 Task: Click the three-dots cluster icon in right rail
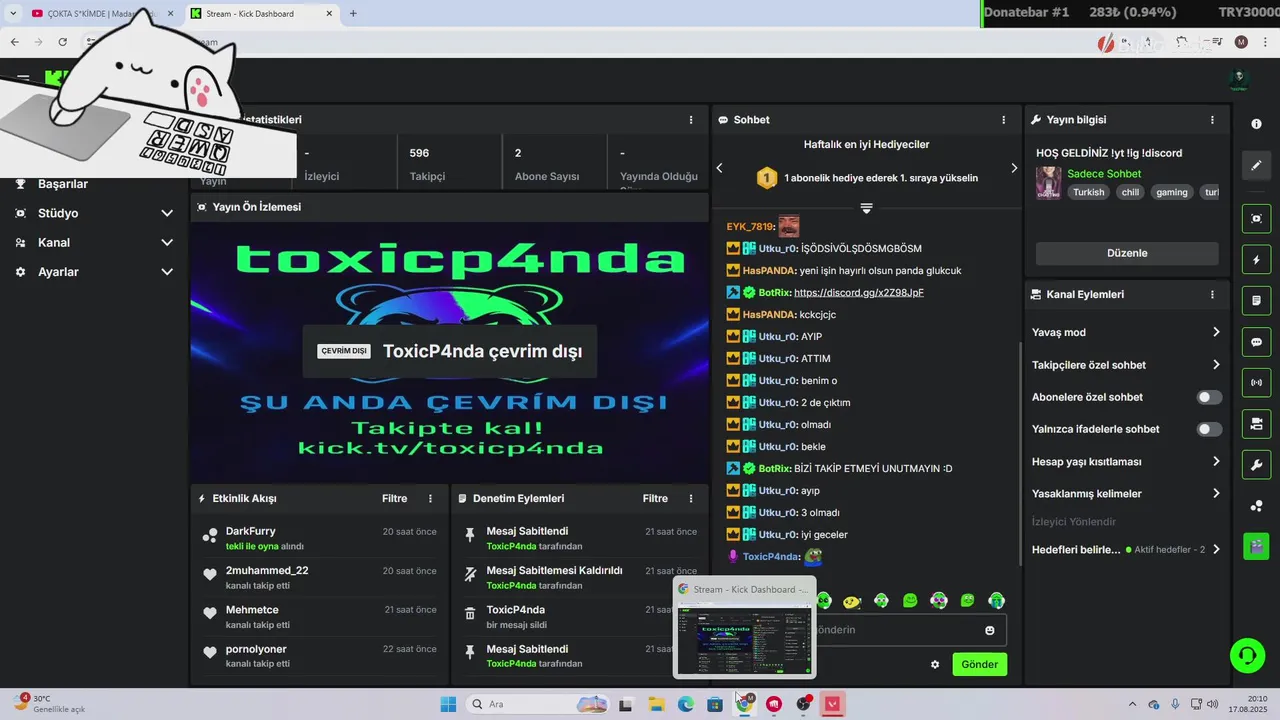1257,506
